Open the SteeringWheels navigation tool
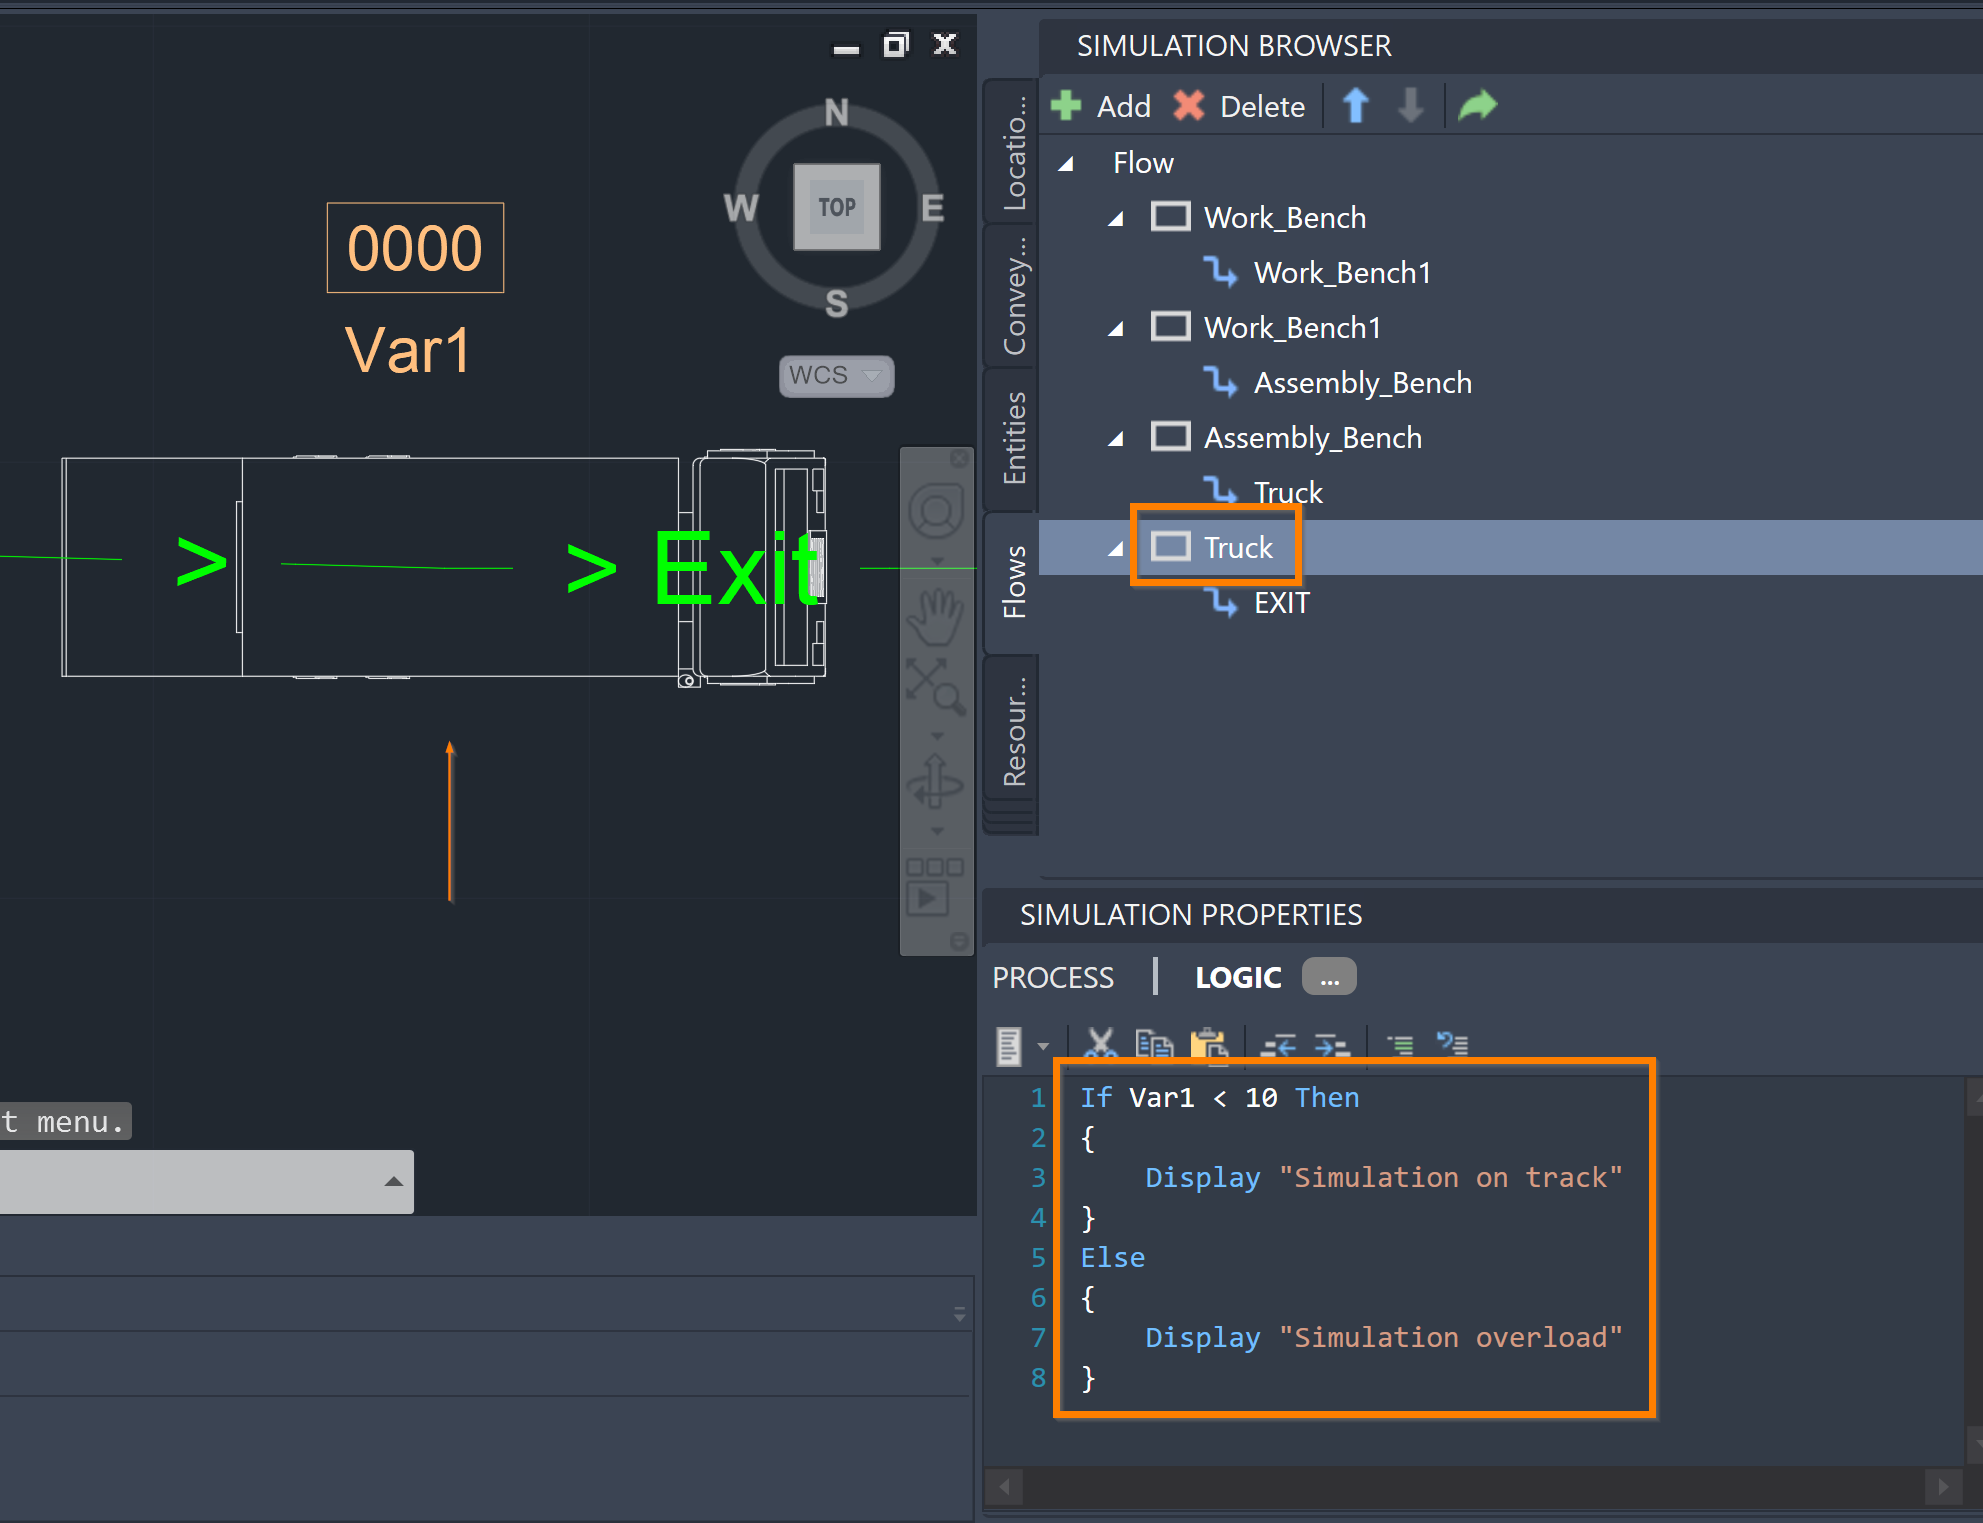This screenshot has width=1983, height=1523. 936,511
